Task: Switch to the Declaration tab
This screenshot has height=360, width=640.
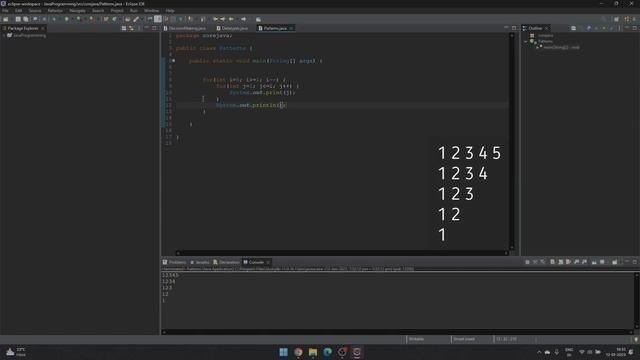Action: pos(227,262)
